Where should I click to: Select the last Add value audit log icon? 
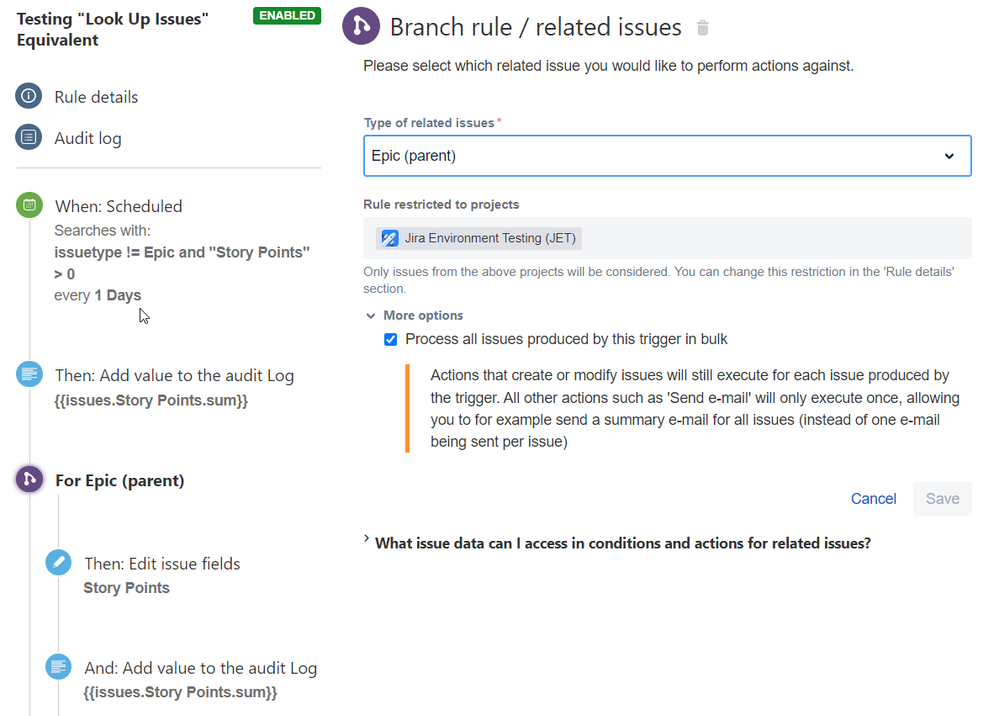click(x=59, y=667)
